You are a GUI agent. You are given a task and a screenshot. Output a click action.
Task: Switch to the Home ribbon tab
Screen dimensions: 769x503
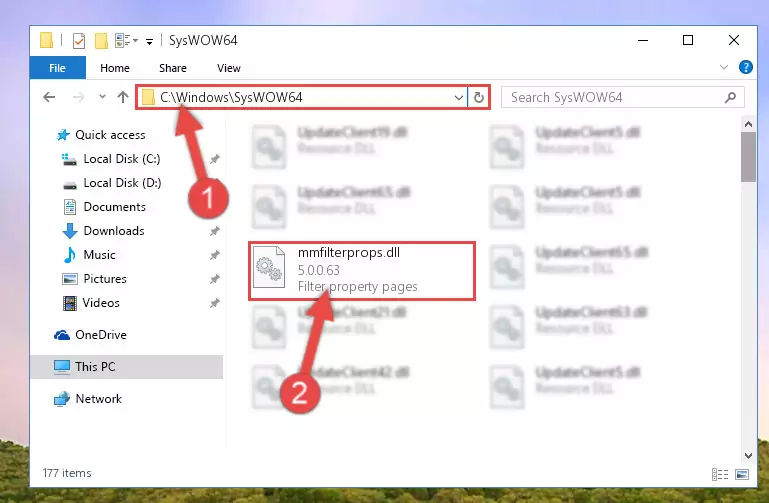(115, 68)
